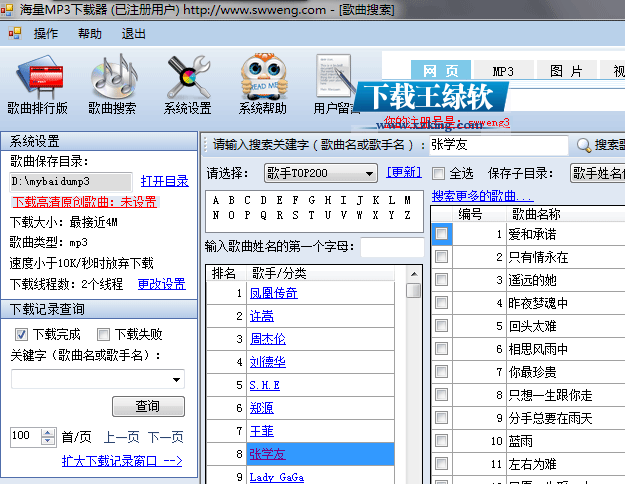
Task: Uncheck the 下载完成 checkbox
Action: 21,334
